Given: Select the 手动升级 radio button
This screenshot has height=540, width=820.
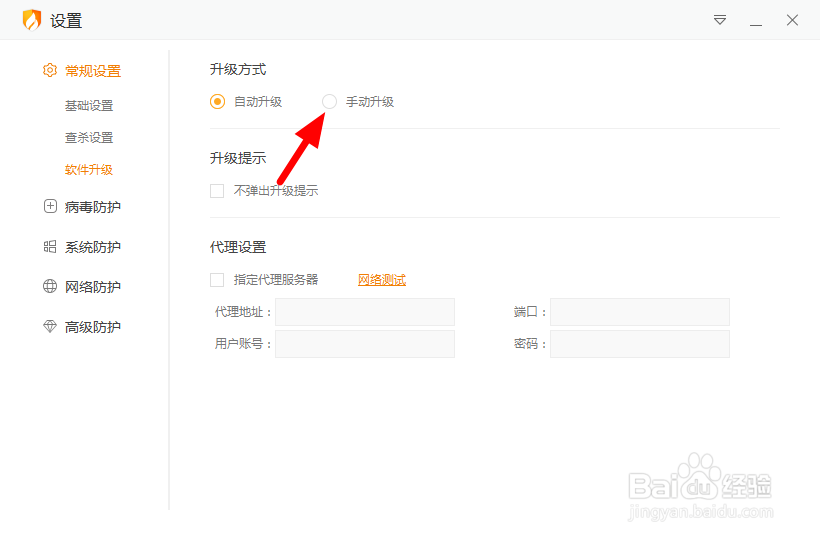Looking at the screenshot, I should click(x=329, y=101).
